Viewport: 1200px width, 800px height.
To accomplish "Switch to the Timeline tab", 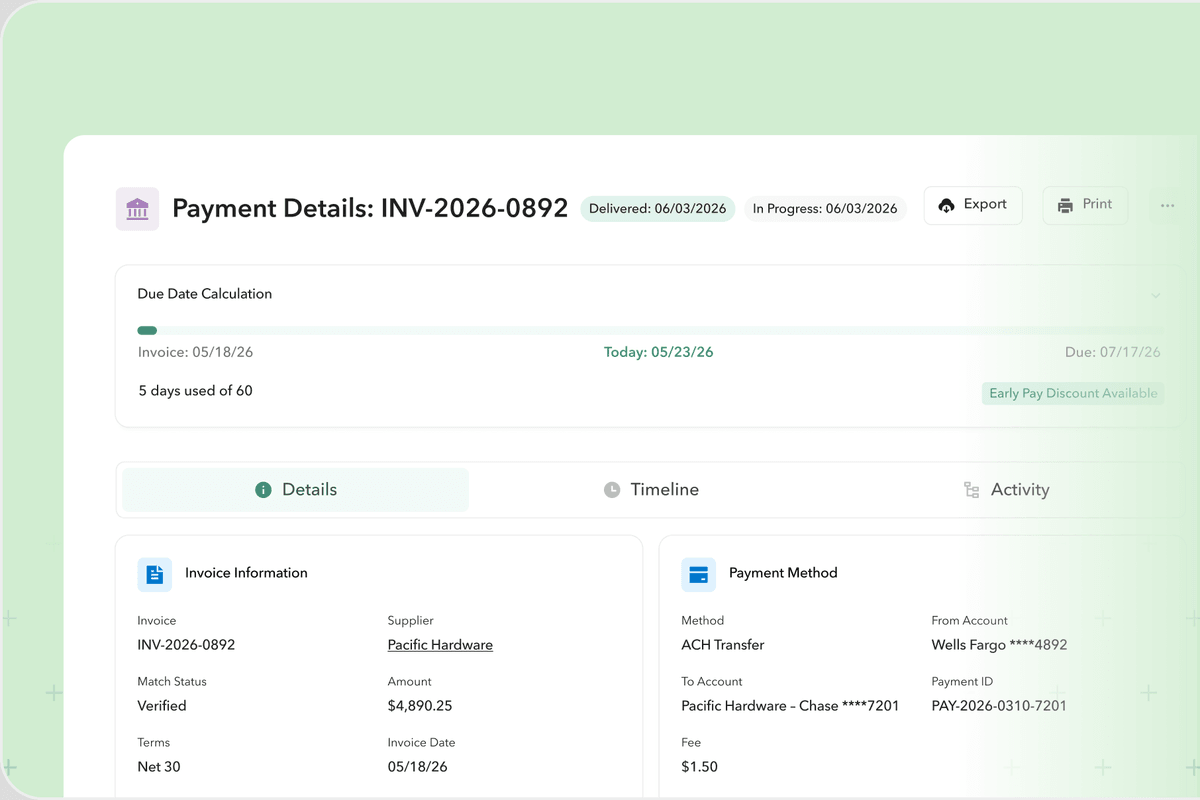I will point(651,490).
